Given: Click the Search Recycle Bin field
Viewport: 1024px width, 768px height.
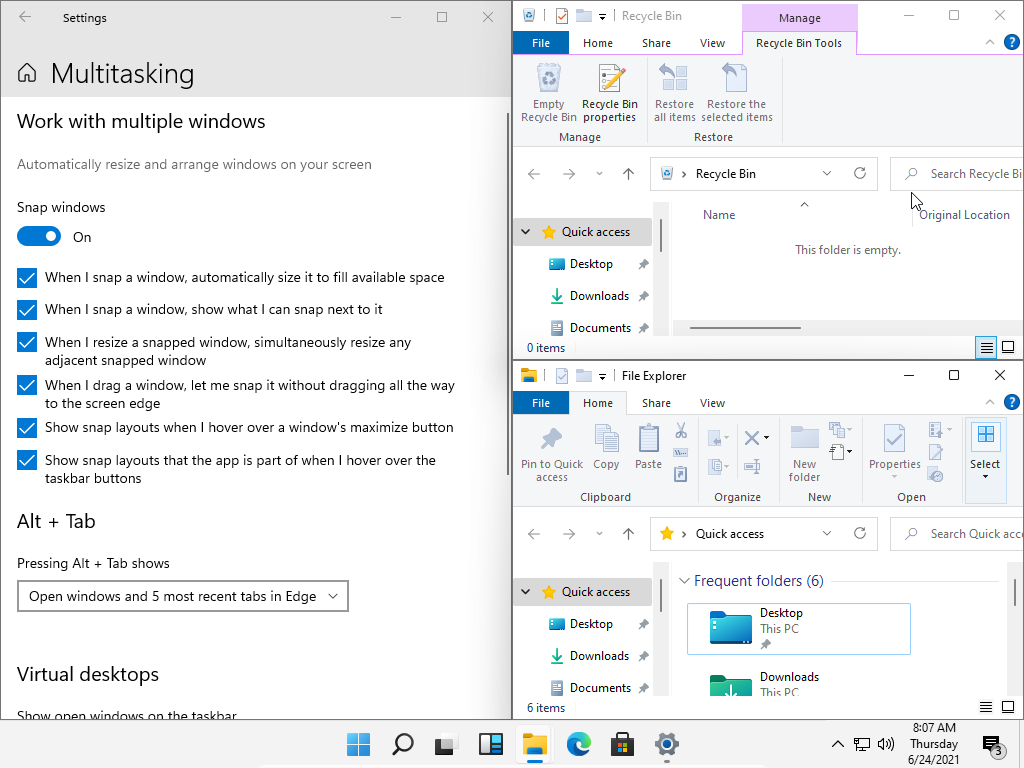Looking at the screenshot, I should (957, 174).
